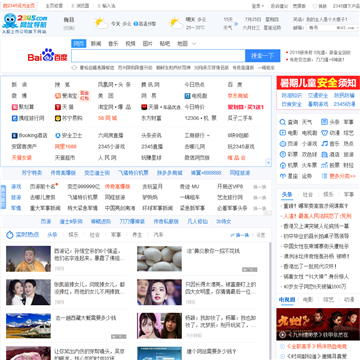Open the garlic cloves news thumbnail

pyautogui.click(x=159, y=259)
